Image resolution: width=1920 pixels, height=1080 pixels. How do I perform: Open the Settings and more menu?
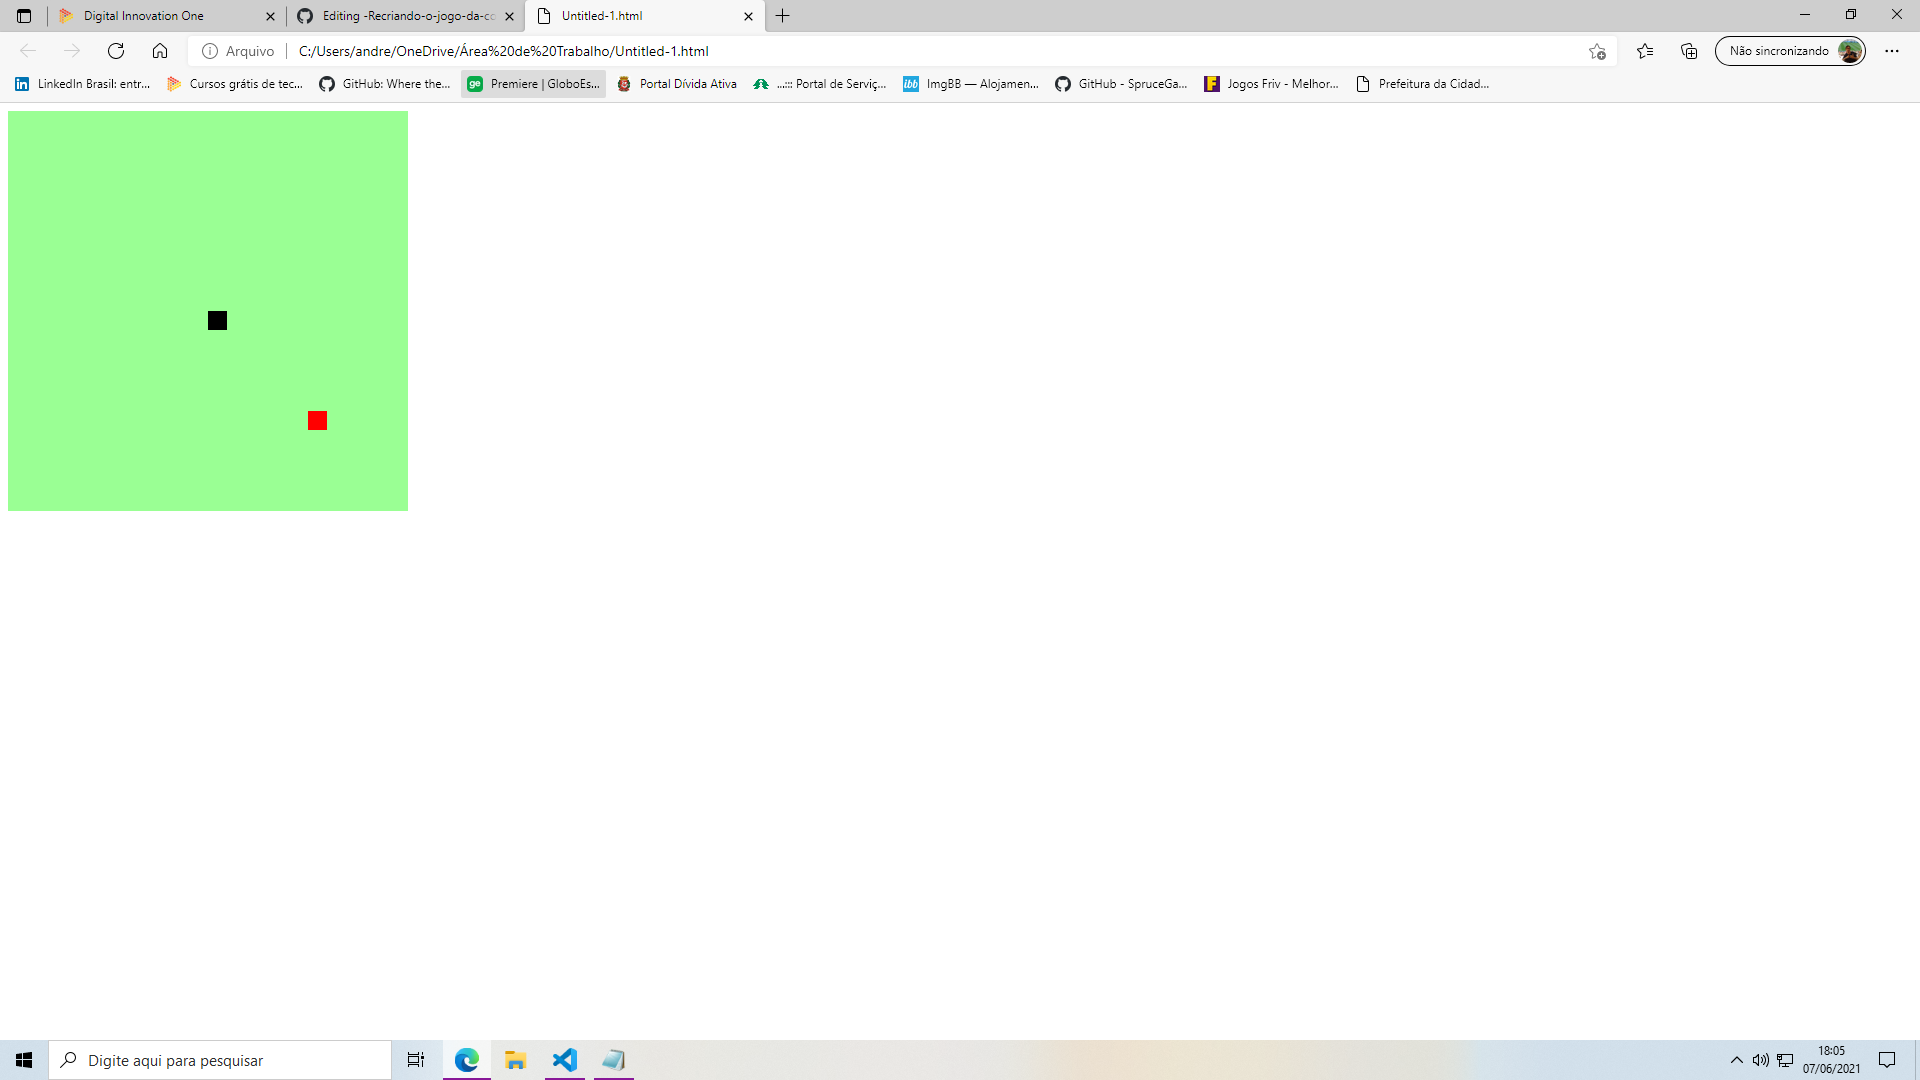[x=1892, y=51]
